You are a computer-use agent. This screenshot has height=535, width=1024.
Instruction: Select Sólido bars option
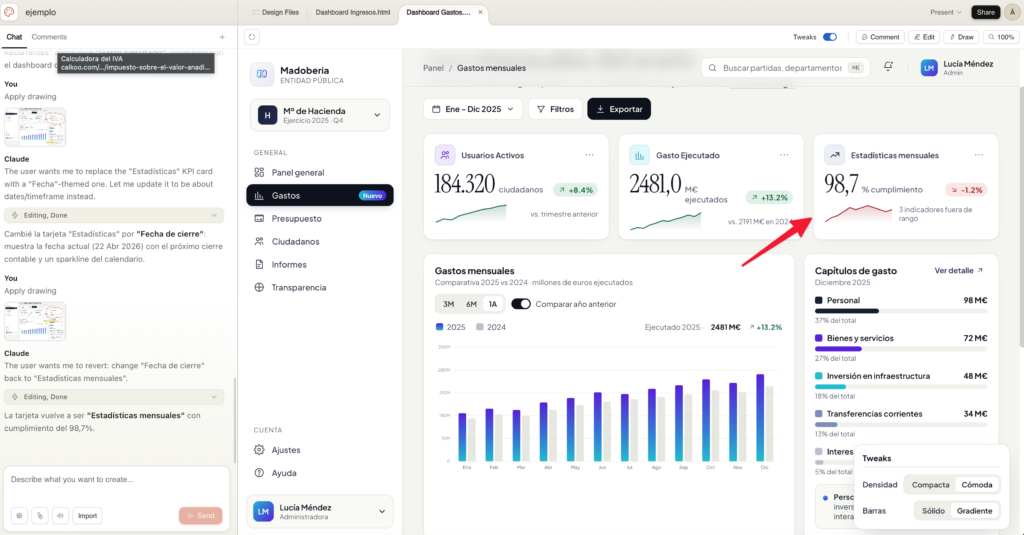click(933, 511)
